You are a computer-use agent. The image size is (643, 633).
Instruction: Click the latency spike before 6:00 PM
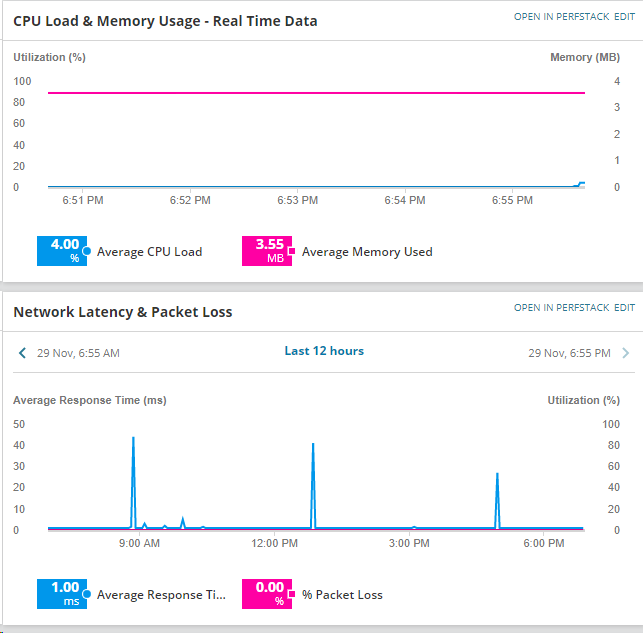497,500
